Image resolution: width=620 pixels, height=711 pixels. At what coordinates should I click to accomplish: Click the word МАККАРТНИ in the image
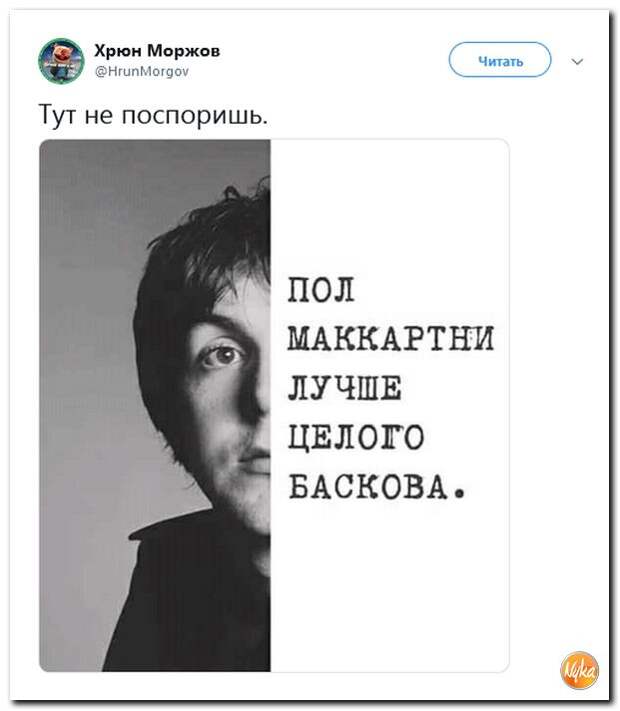(x=391, y=338)
